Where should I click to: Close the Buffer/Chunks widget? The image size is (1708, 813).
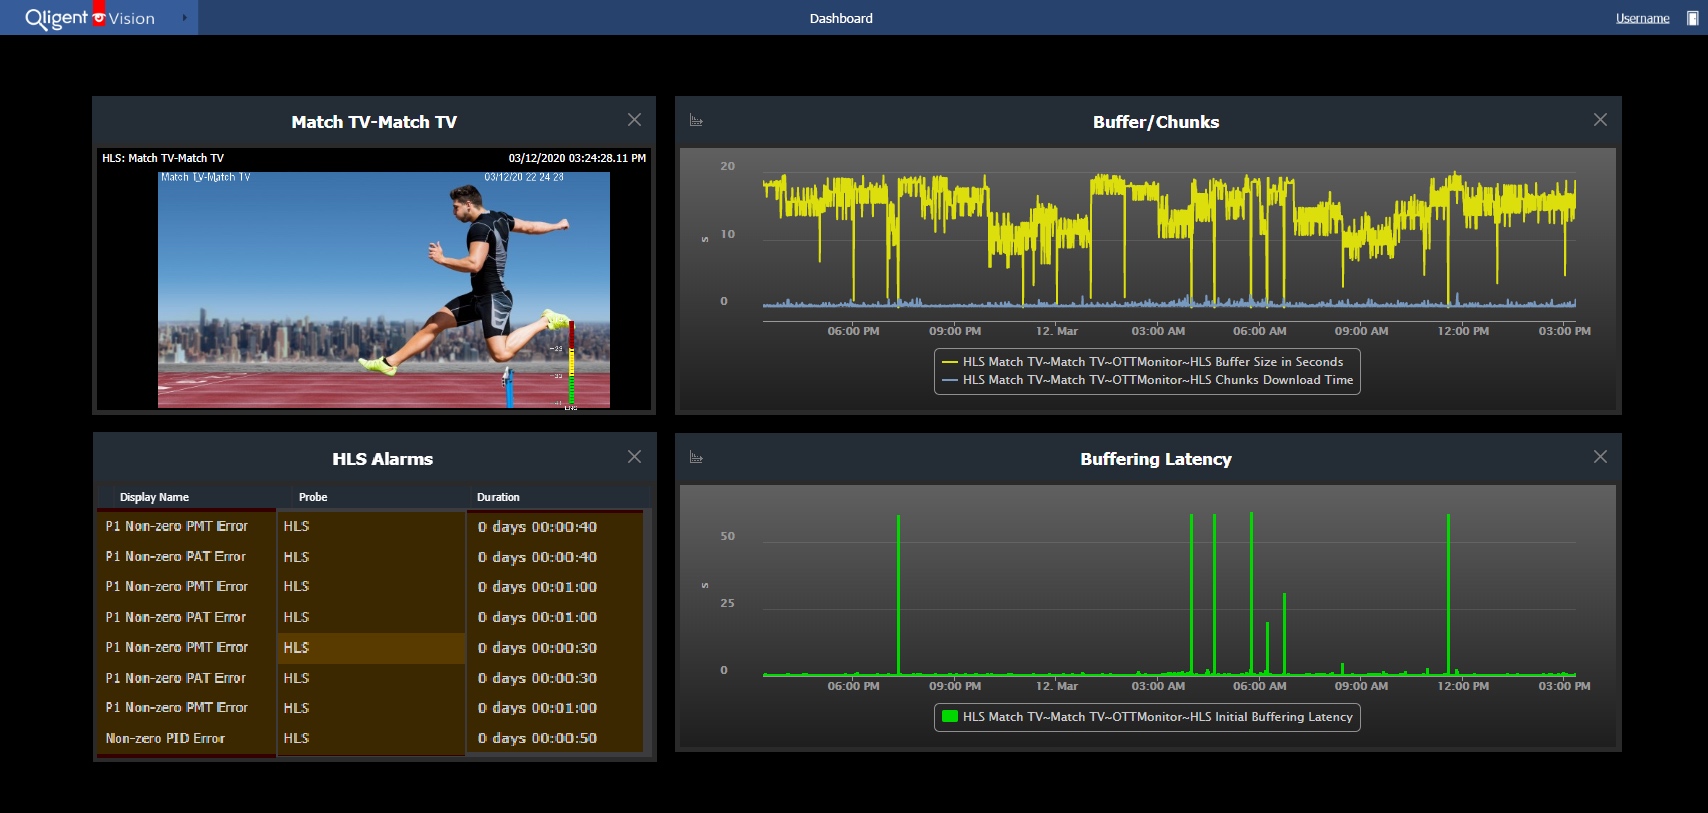pyautogui.click(x=1600, y=120)
